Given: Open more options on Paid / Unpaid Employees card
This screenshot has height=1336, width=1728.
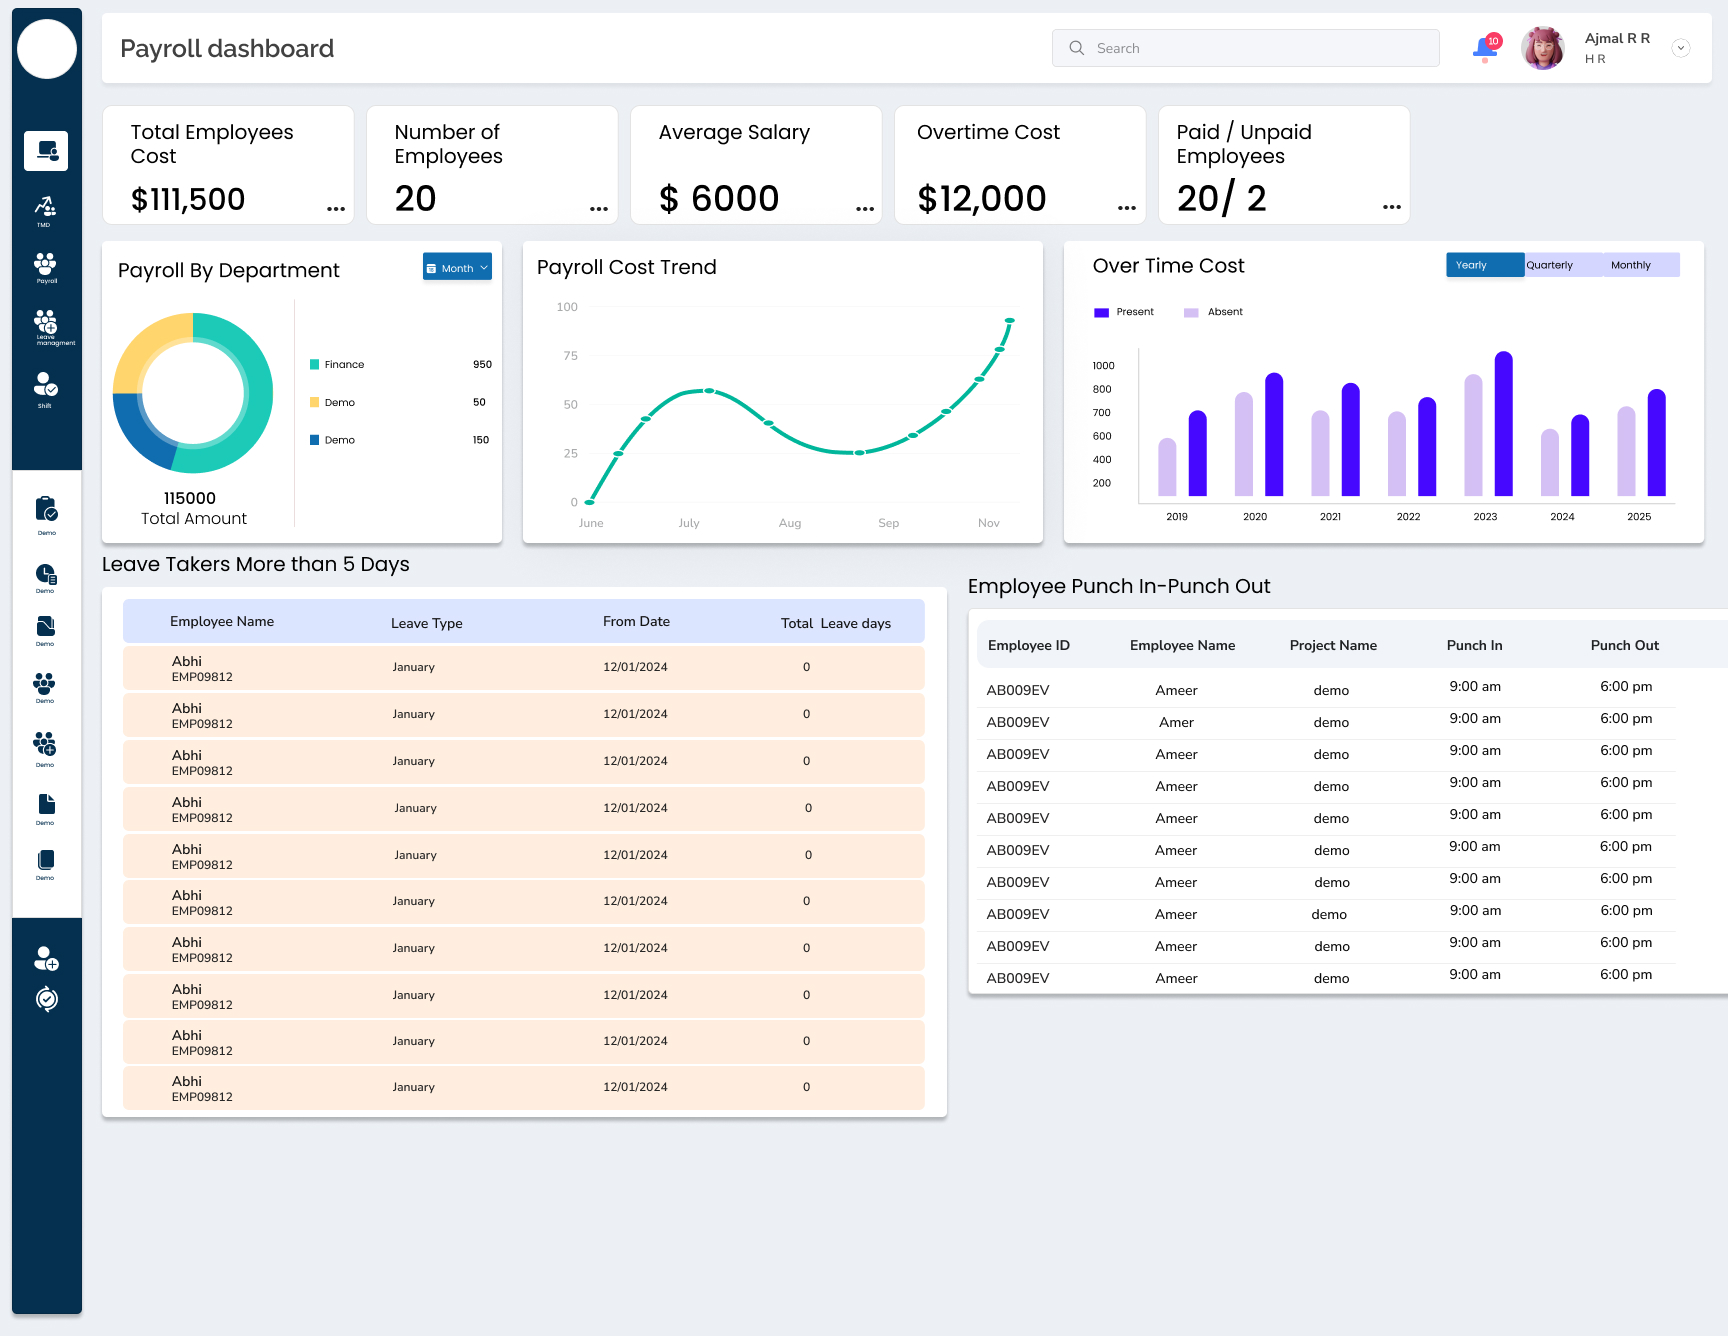Looking at the screenshot, I should (1392, 207).
